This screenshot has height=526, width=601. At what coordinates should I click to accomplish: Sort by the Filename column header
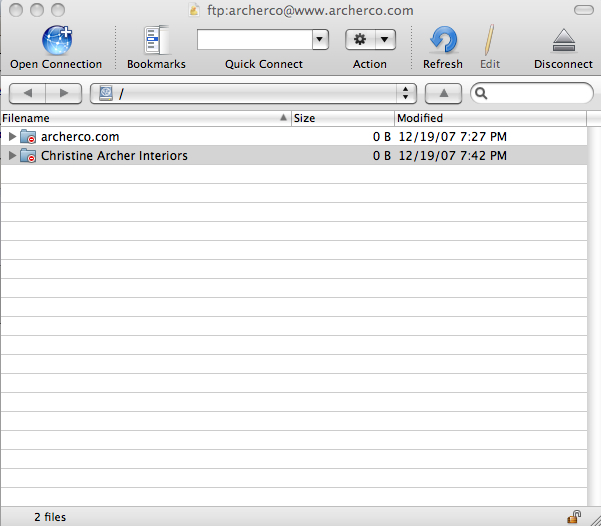(x=146, y=118)
